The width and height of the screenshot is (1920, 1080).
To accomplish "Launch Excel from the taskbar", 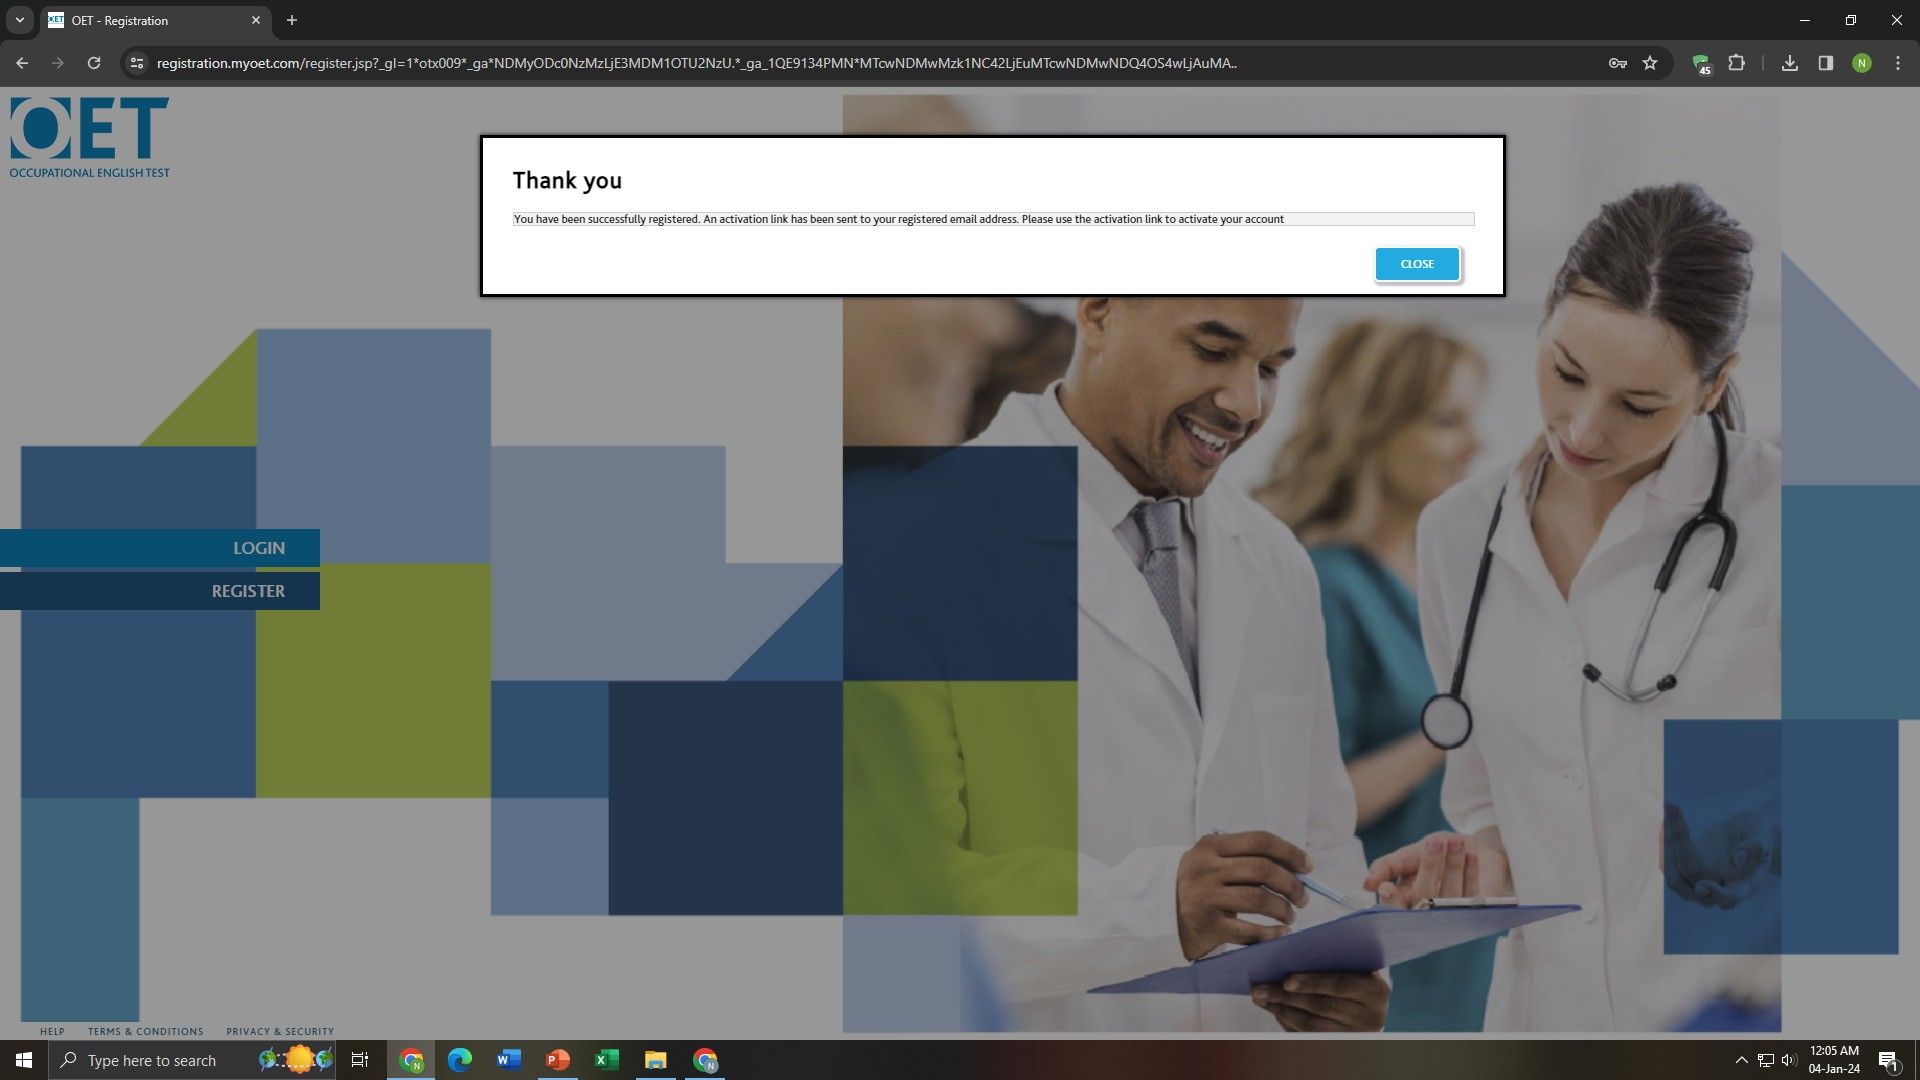I will point(607,1060).
